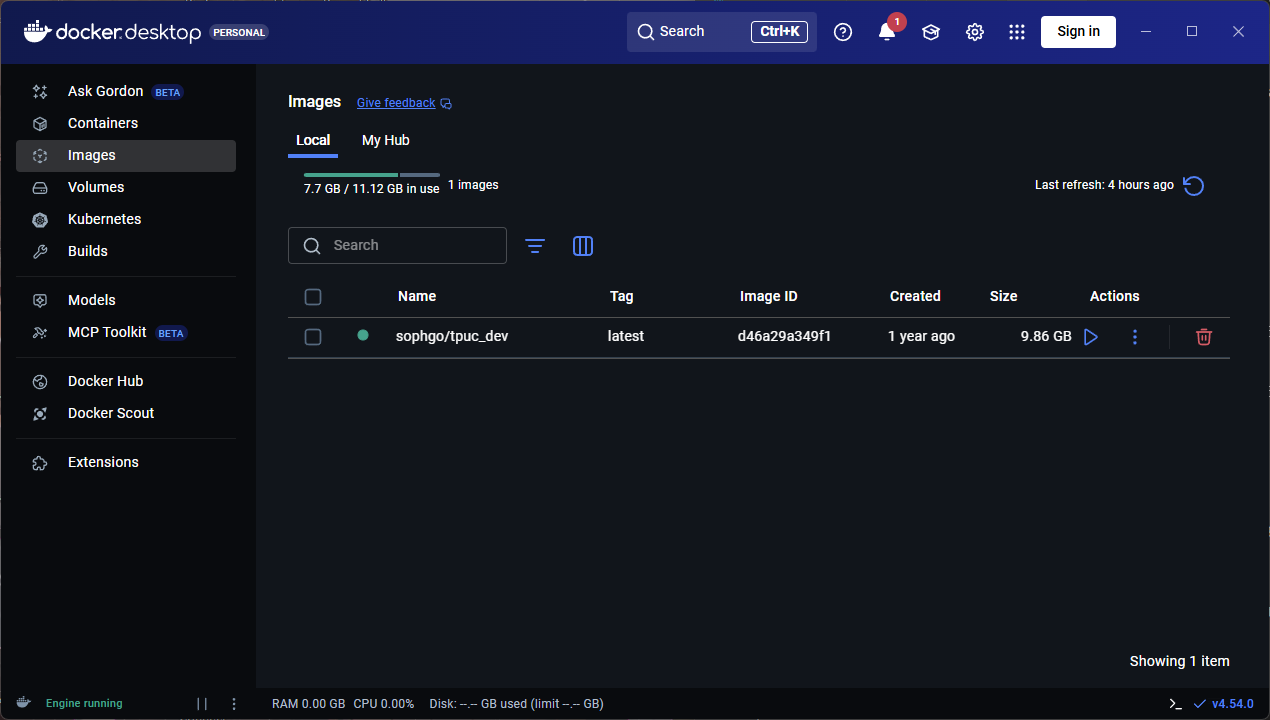Click the top Search bar with Ctrl+K

pos(722,32)
